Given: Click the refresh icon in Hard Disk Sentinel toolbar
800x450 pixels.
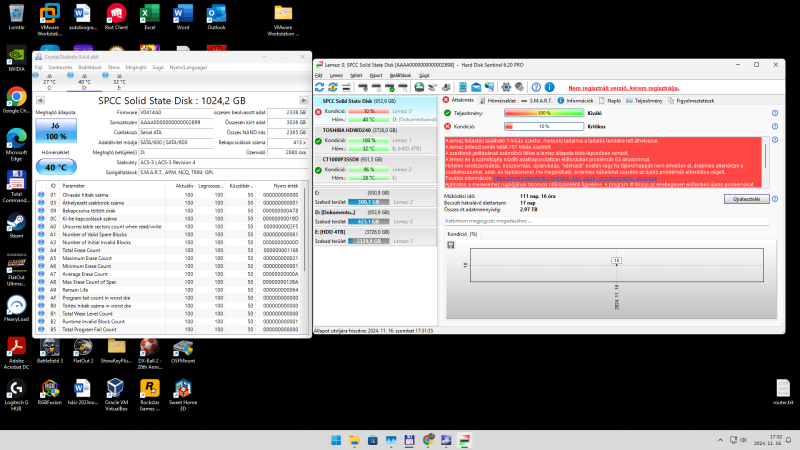Looking at the screenshot, I should click(319, 87).
